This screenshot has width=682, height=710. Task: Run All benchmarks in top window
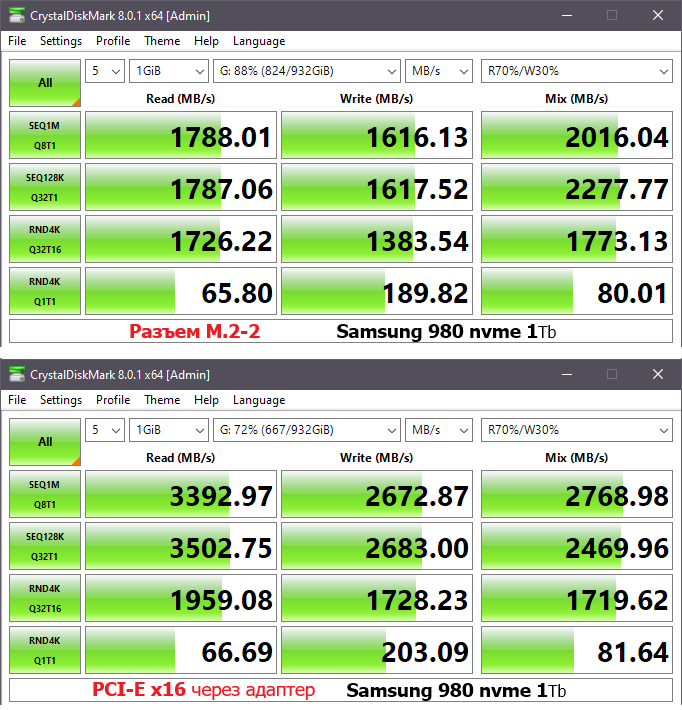[45, 83]
